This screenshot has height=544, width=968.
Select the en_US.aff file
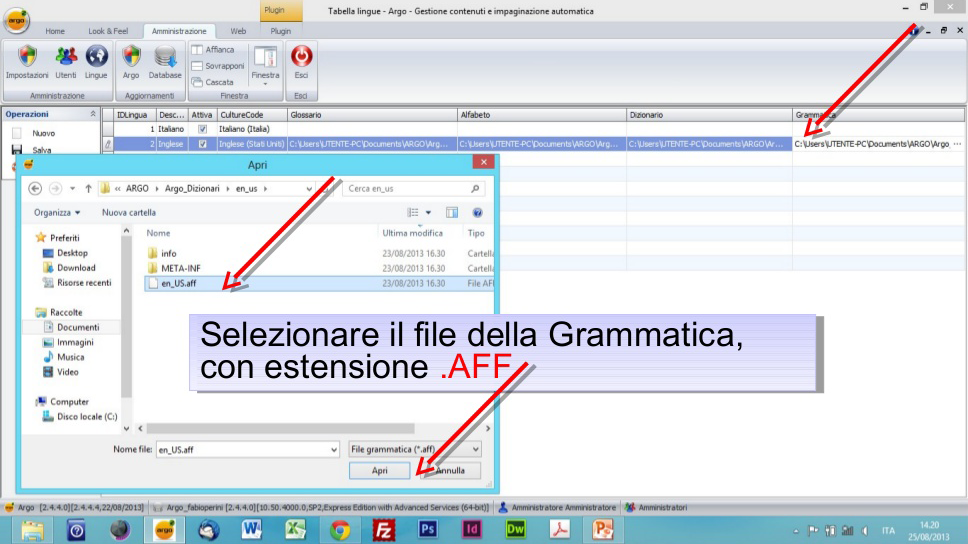tap(178, 283)
